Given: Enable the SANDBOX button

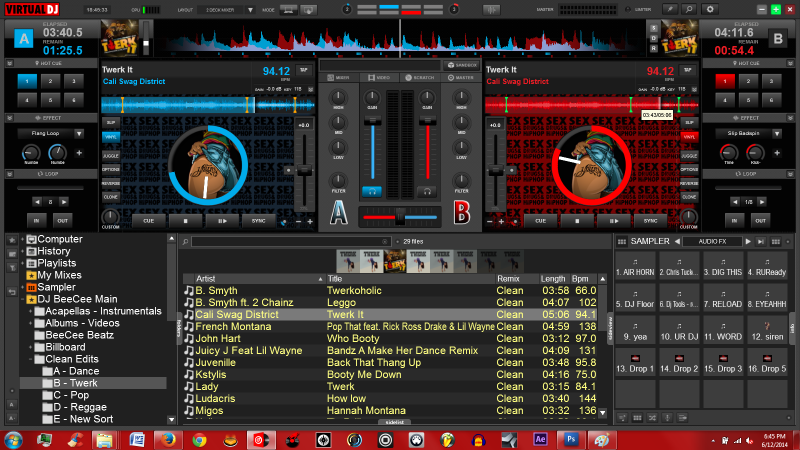Looking at the screenshot, I should (462, 65).
